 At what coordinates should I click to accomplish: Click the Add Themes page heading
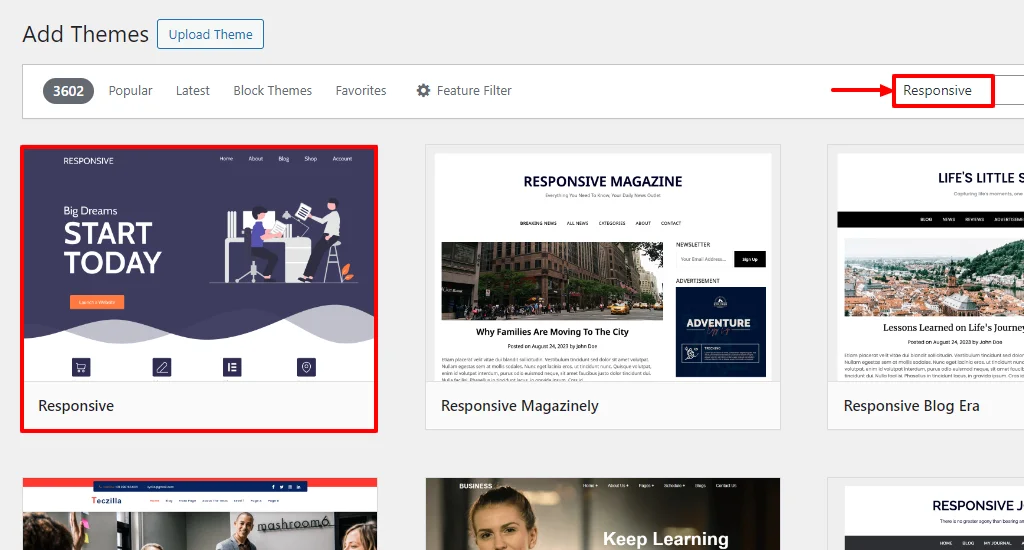click(x=86, y=34)
